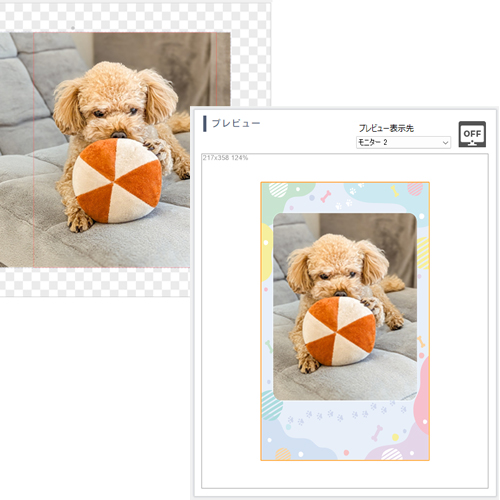Toggle the OFF monitor preview button
Screen dimensions: 500x500
tap(472, 134)
